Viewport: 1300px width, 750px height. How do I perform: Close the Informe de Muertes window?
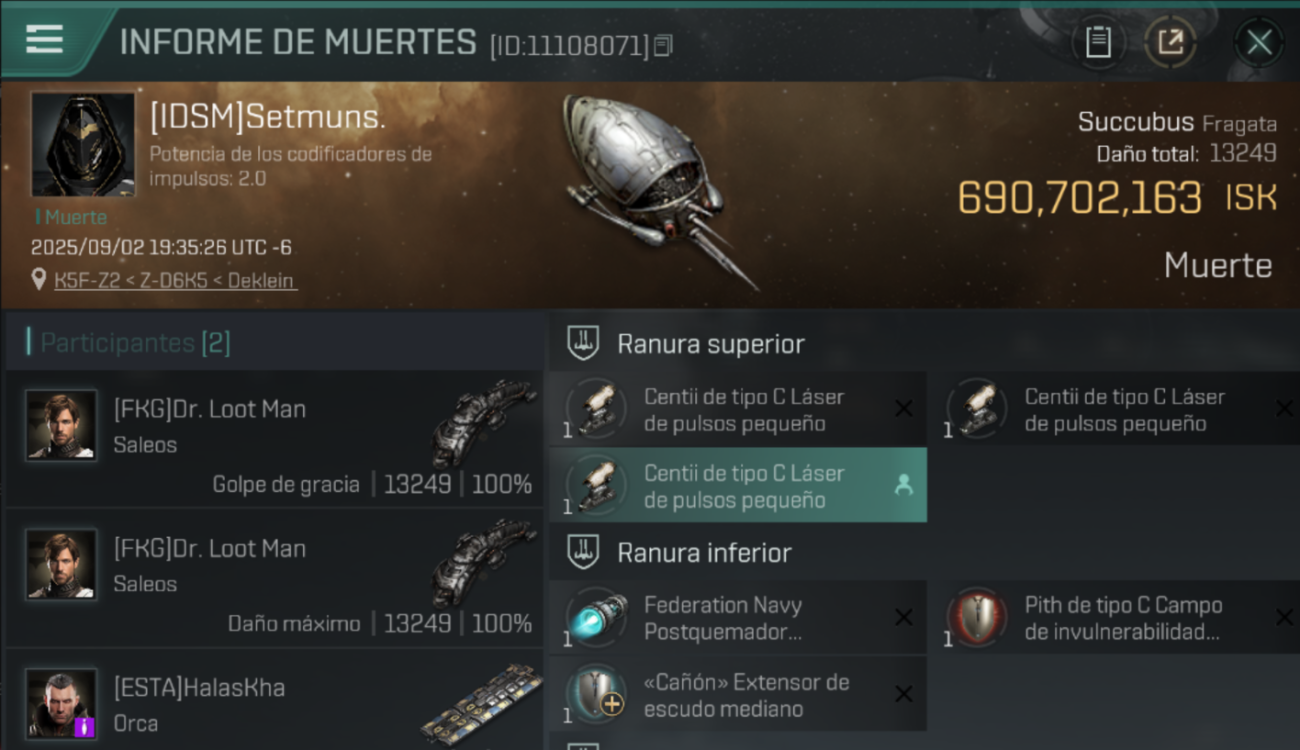coord(1259,42)
